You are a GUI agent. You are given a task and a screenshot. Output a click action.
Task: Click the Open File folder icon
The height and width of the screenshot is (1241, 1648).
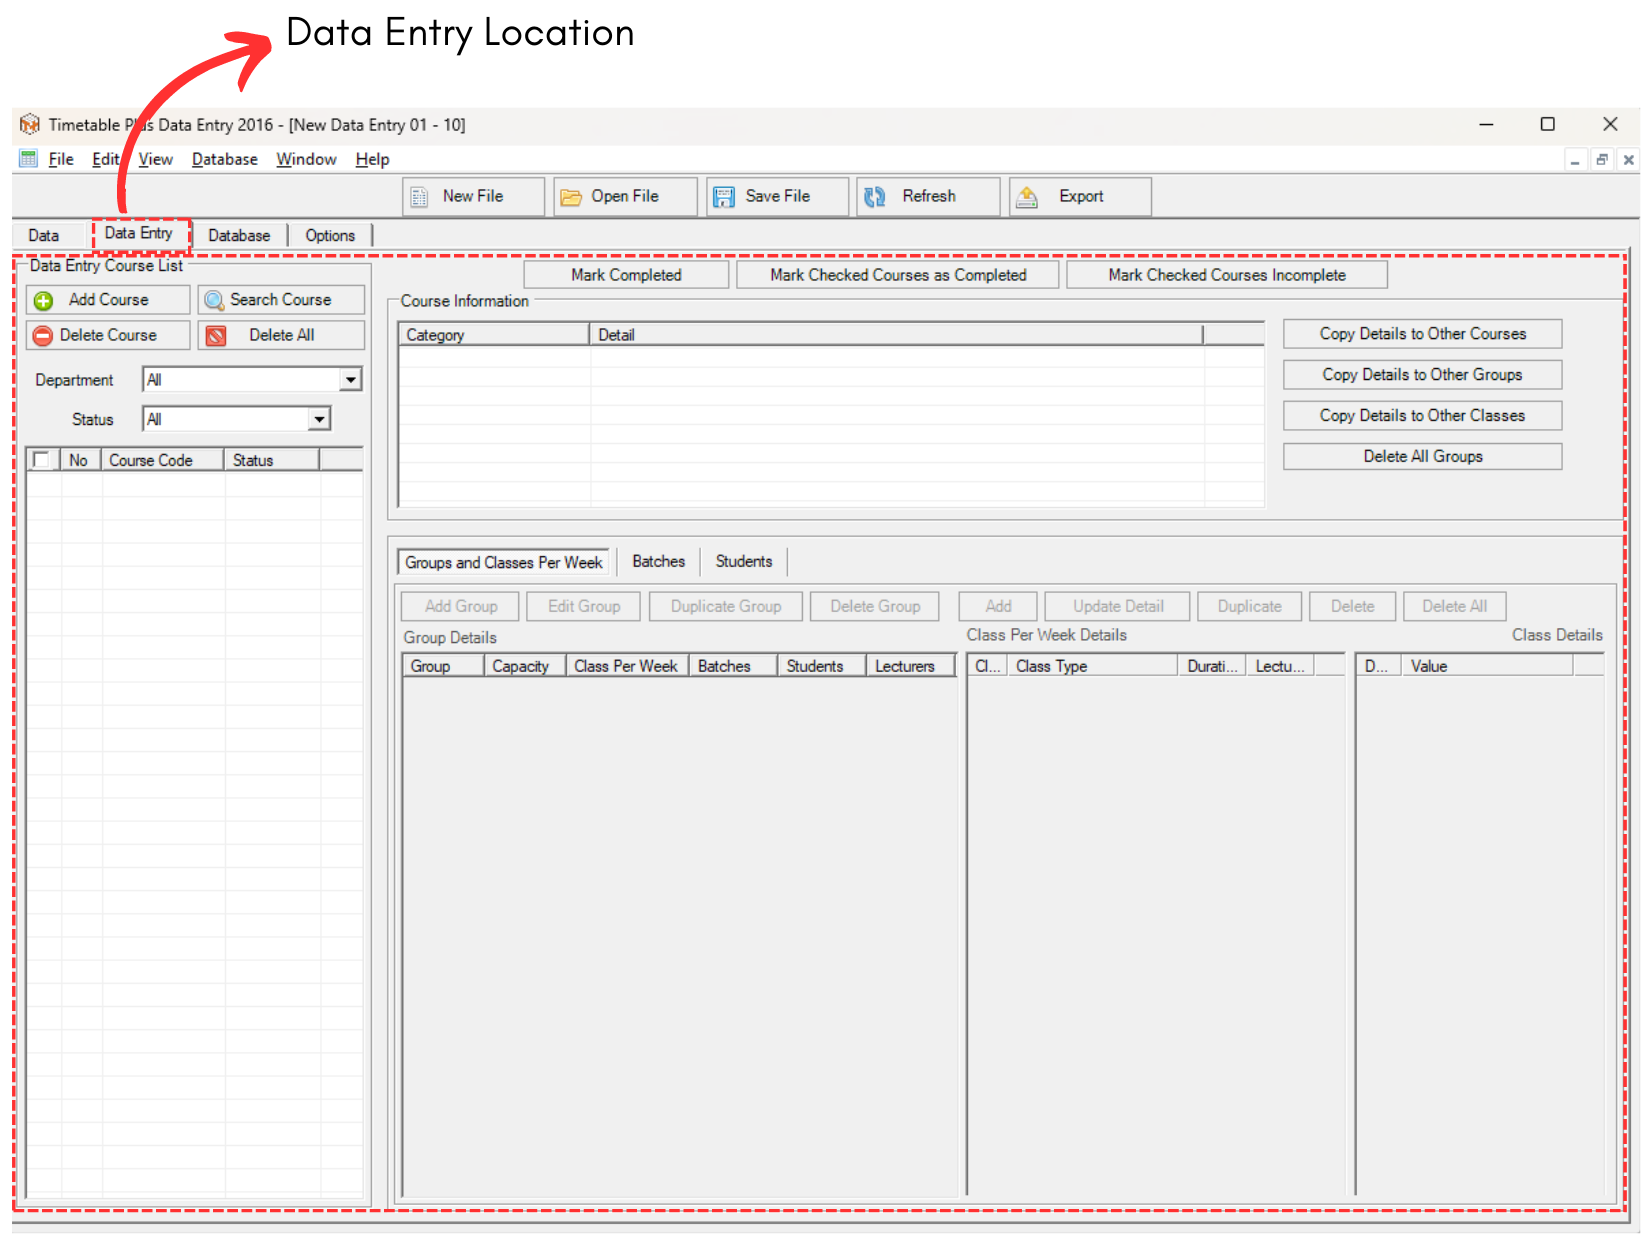tap(571, 197)
